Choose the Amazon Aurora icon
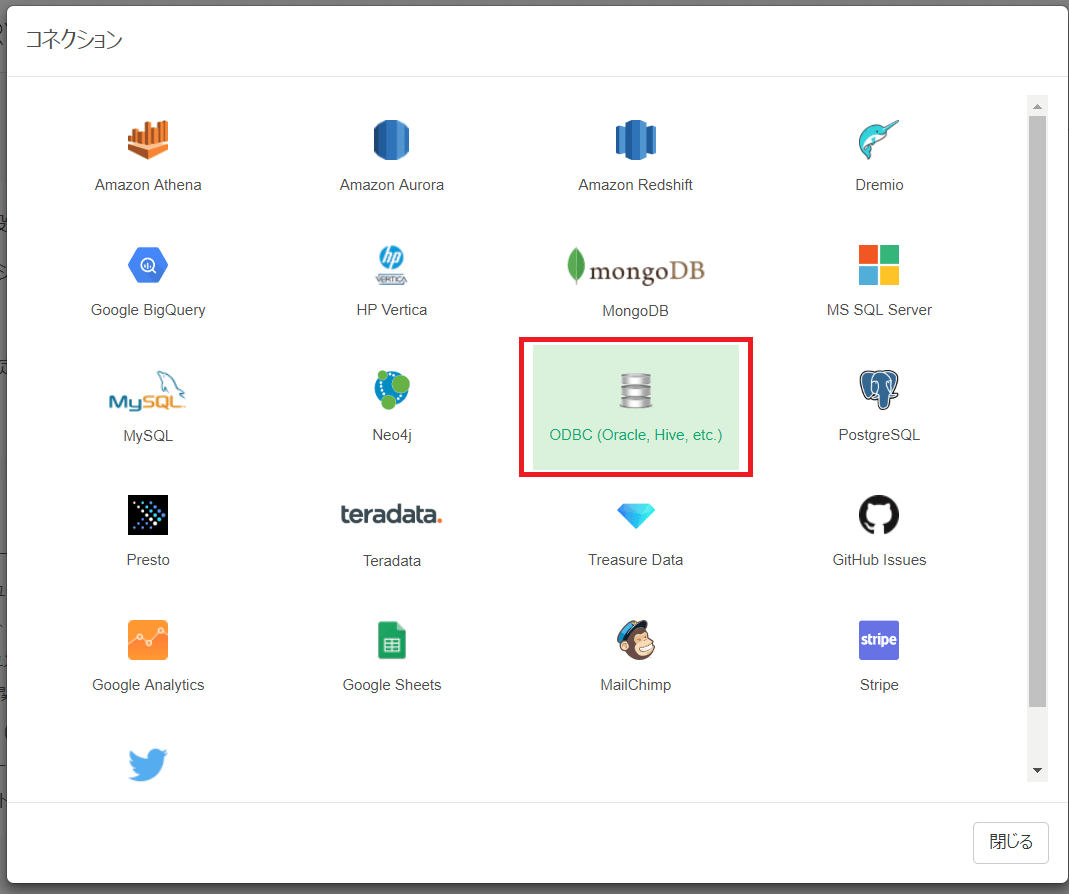Viewport: 1069px width, 894px height. point(391,140)
